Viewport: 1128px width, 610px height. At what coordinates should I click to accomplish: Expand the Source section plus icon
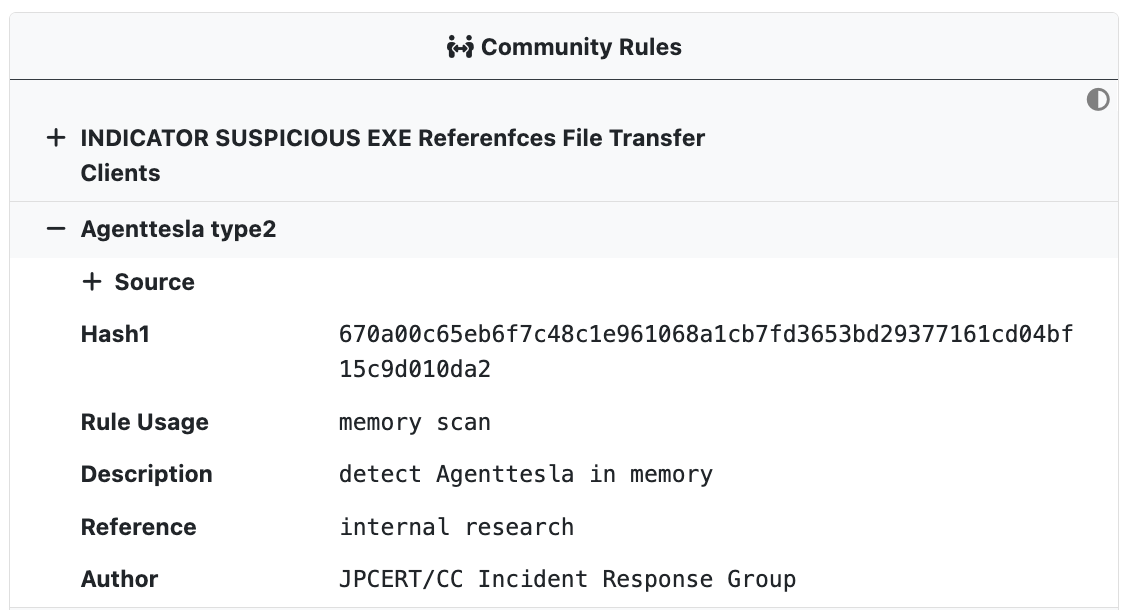click(x=91, y=281)
